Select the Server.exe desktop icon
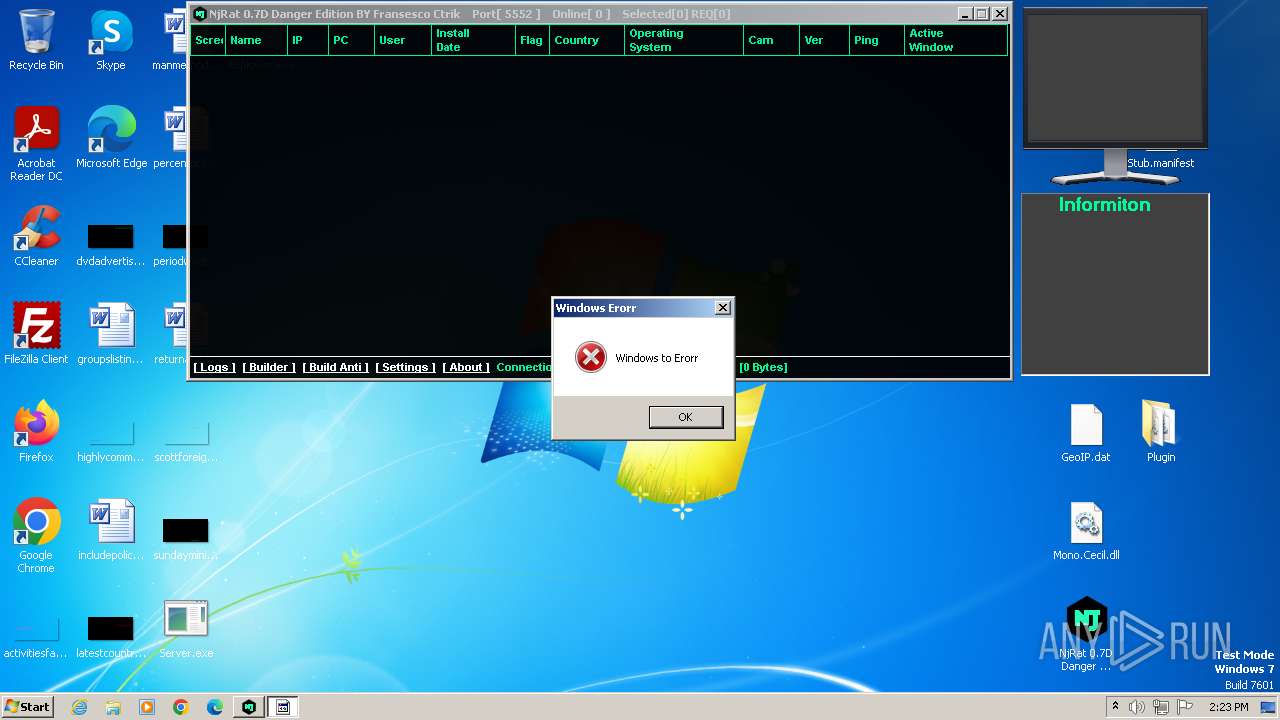The image size is (1280, 720). click(186, 628)
